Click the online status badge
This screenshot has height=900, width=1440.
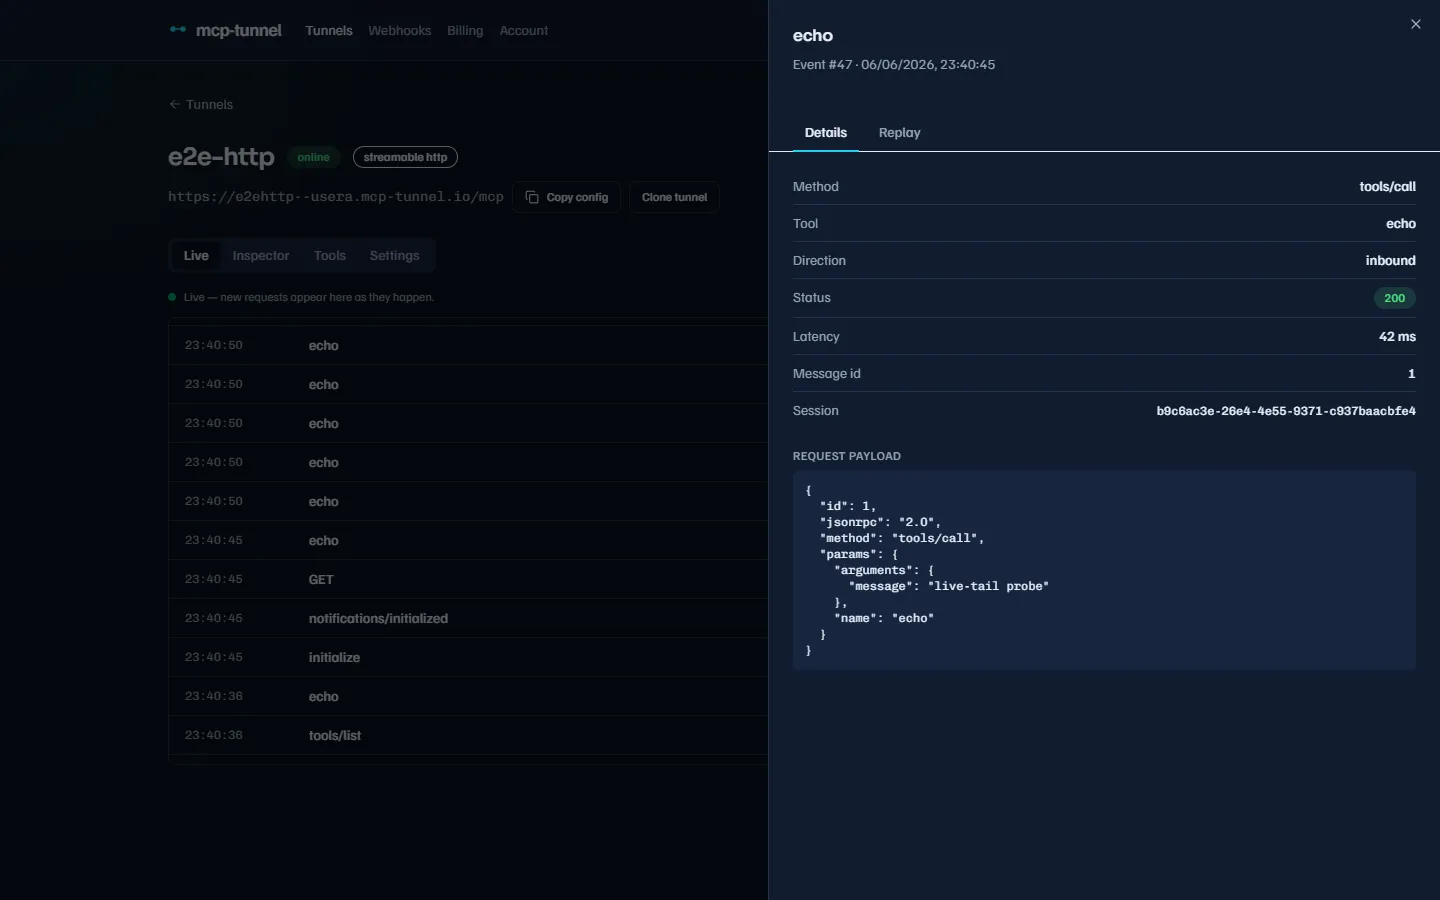(314, 157)
